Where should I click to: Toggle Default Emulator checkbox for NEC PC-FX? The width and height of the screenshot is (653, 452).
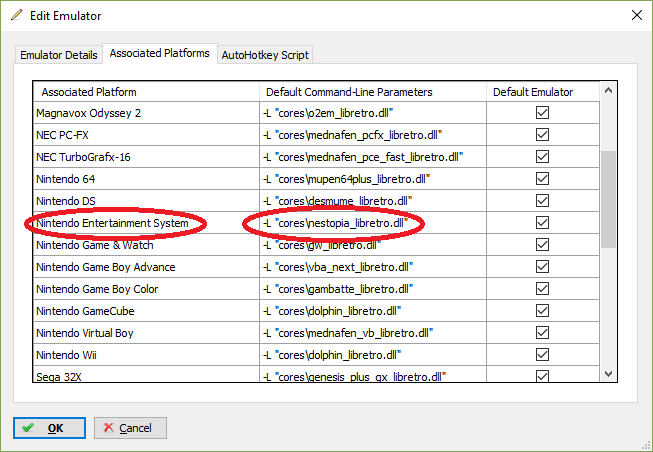(542, 135)
